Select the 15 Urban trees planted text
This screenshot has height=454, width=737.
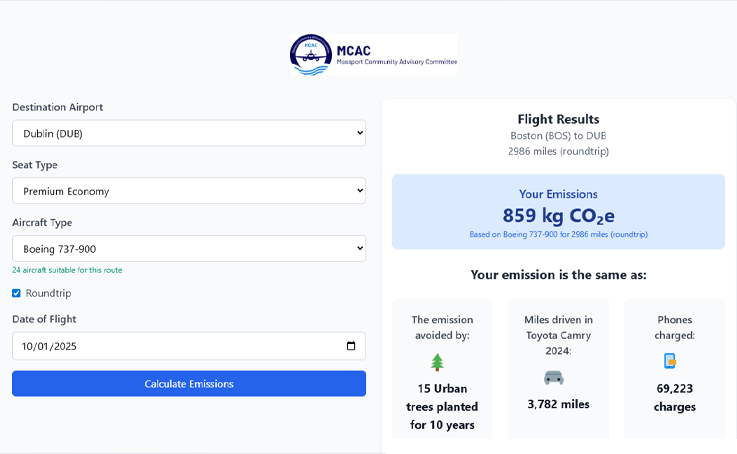point(442,406)
